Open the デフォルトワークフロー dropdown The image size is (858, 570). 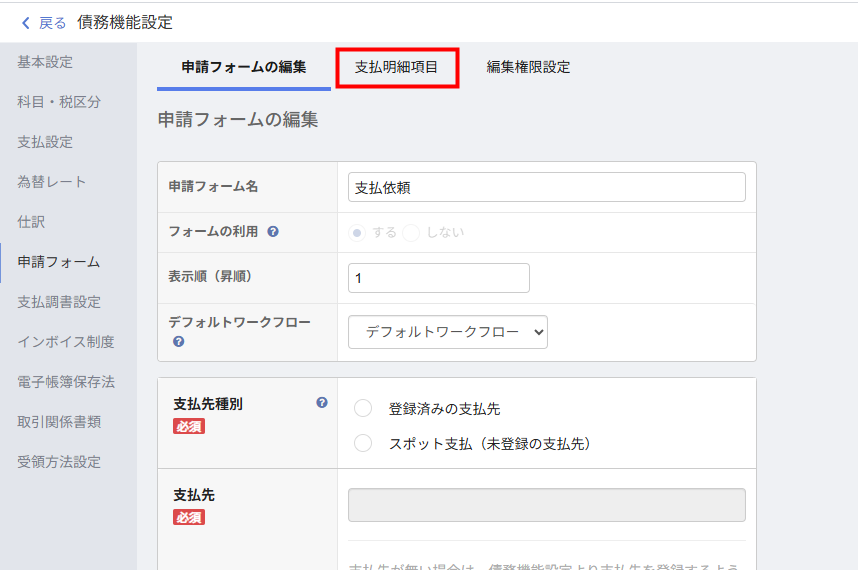point(447,332)
